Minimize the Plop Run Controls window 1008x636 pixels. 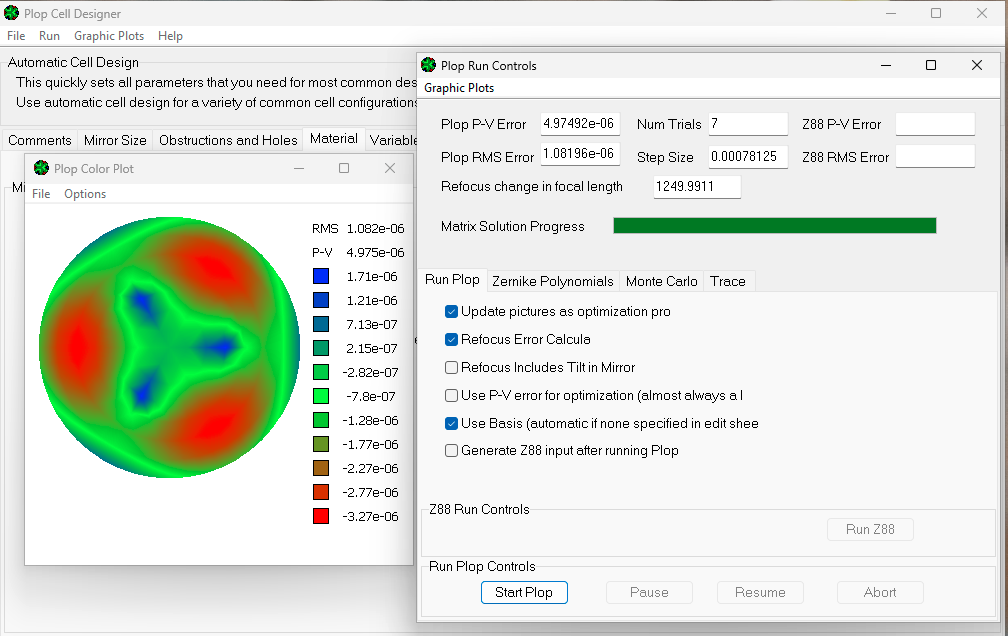[885, 65]
